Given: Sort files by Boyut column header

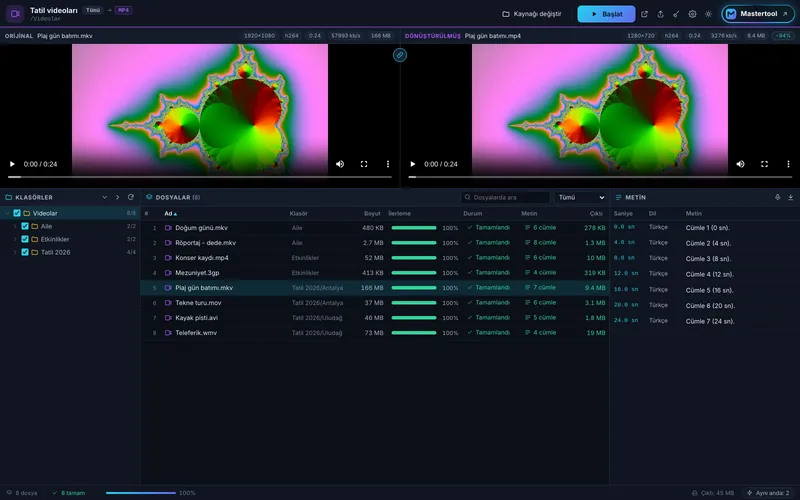Looking at the screenshot, I should [x=372, y=214].
